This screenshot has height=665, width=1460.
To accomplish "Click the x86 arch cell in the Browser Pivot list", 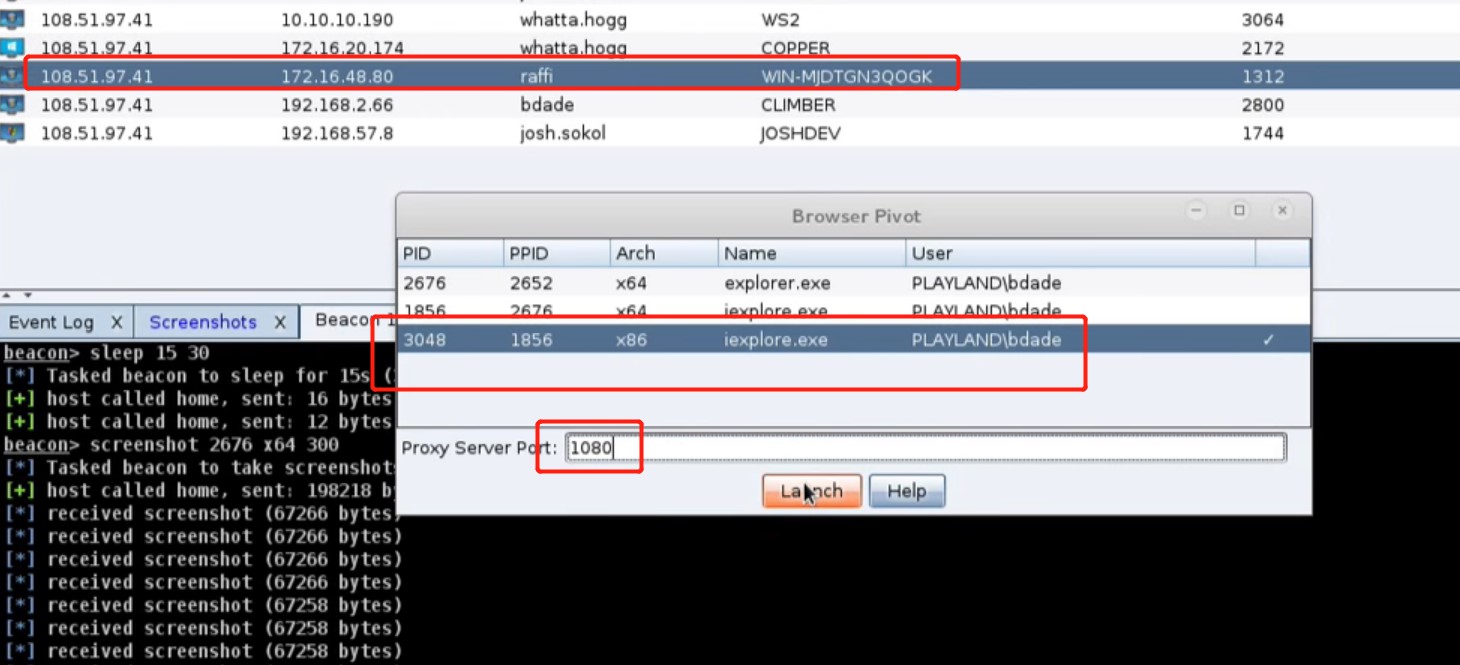I will [631, 340].
